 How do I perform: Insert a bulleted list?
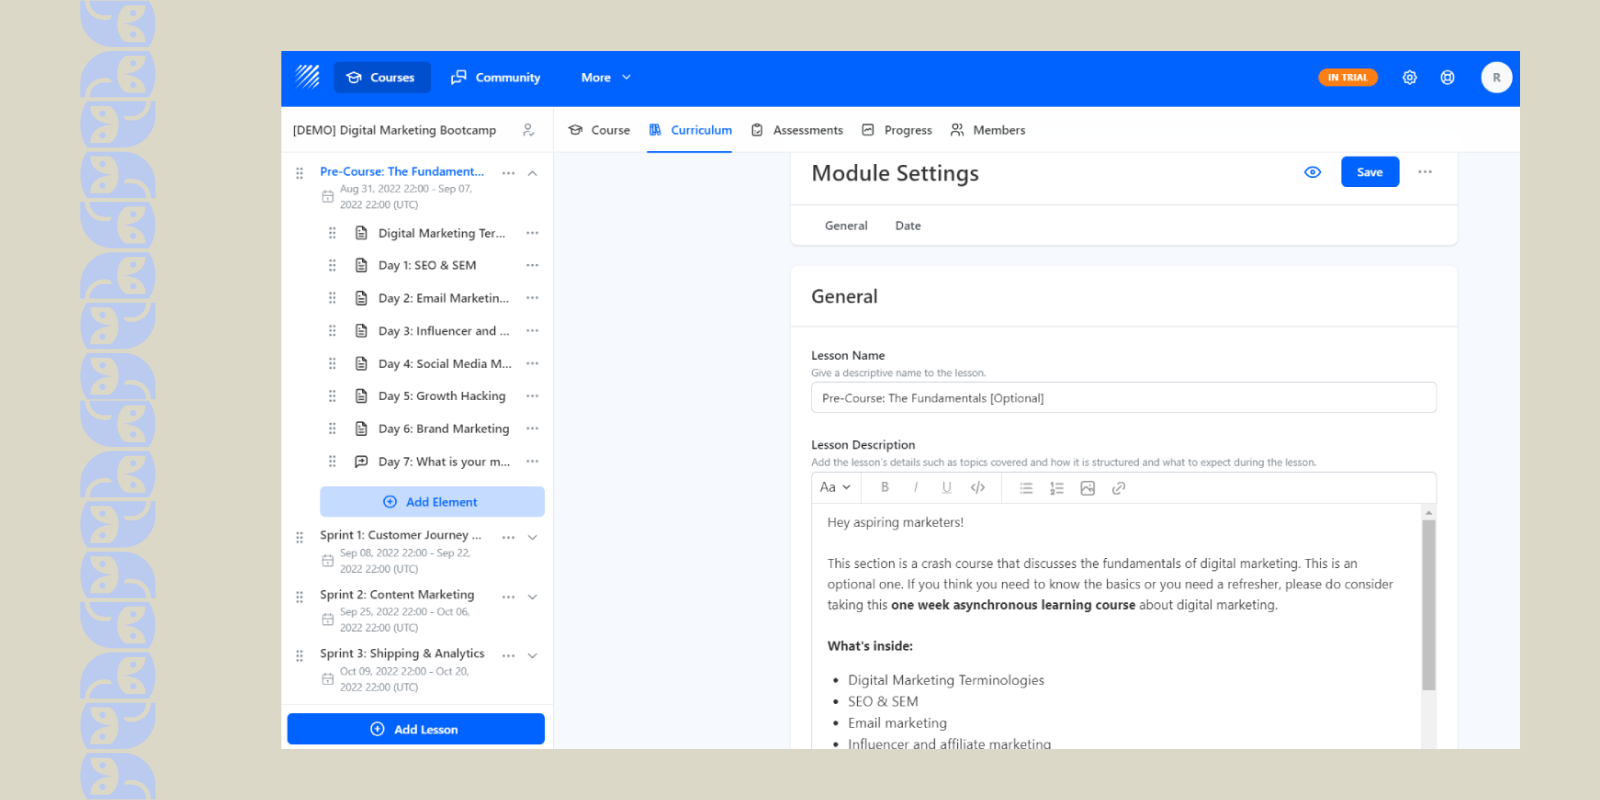[x=1026, y=488]
